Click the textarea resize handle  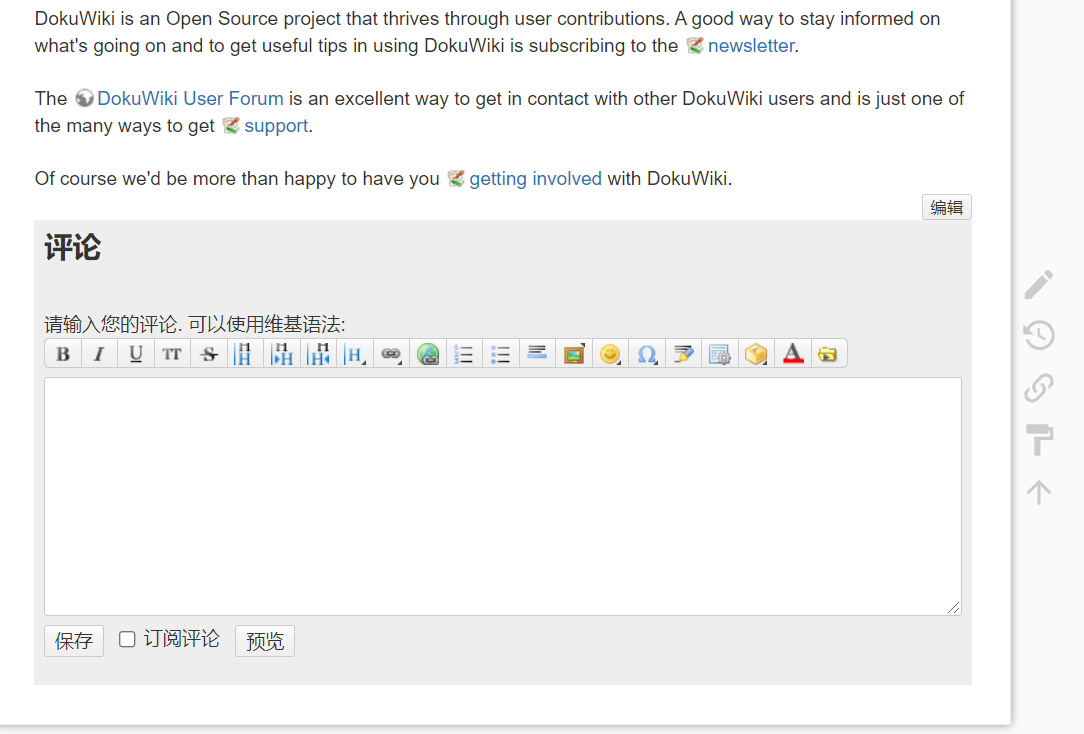[x=953, y=607]
